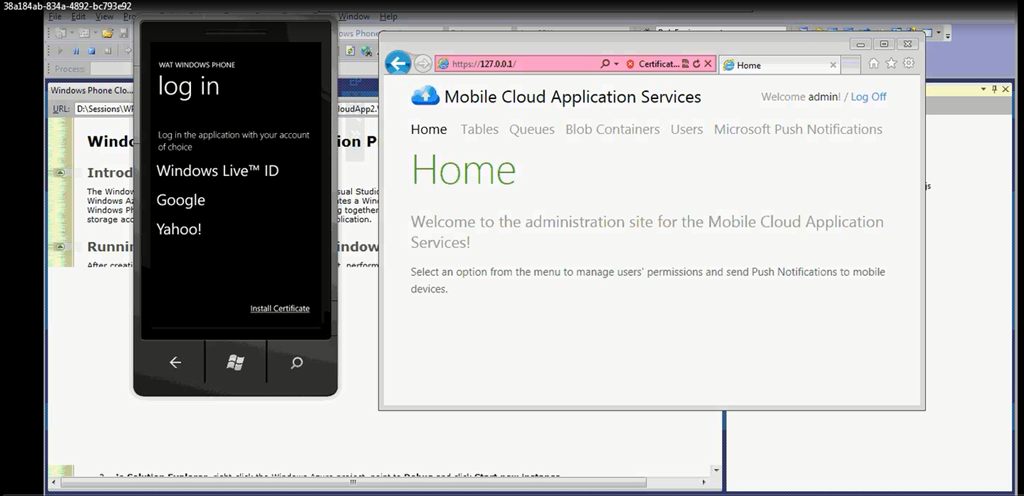Close the Home browser tab

pyautogui.click(x=833, y=65)
